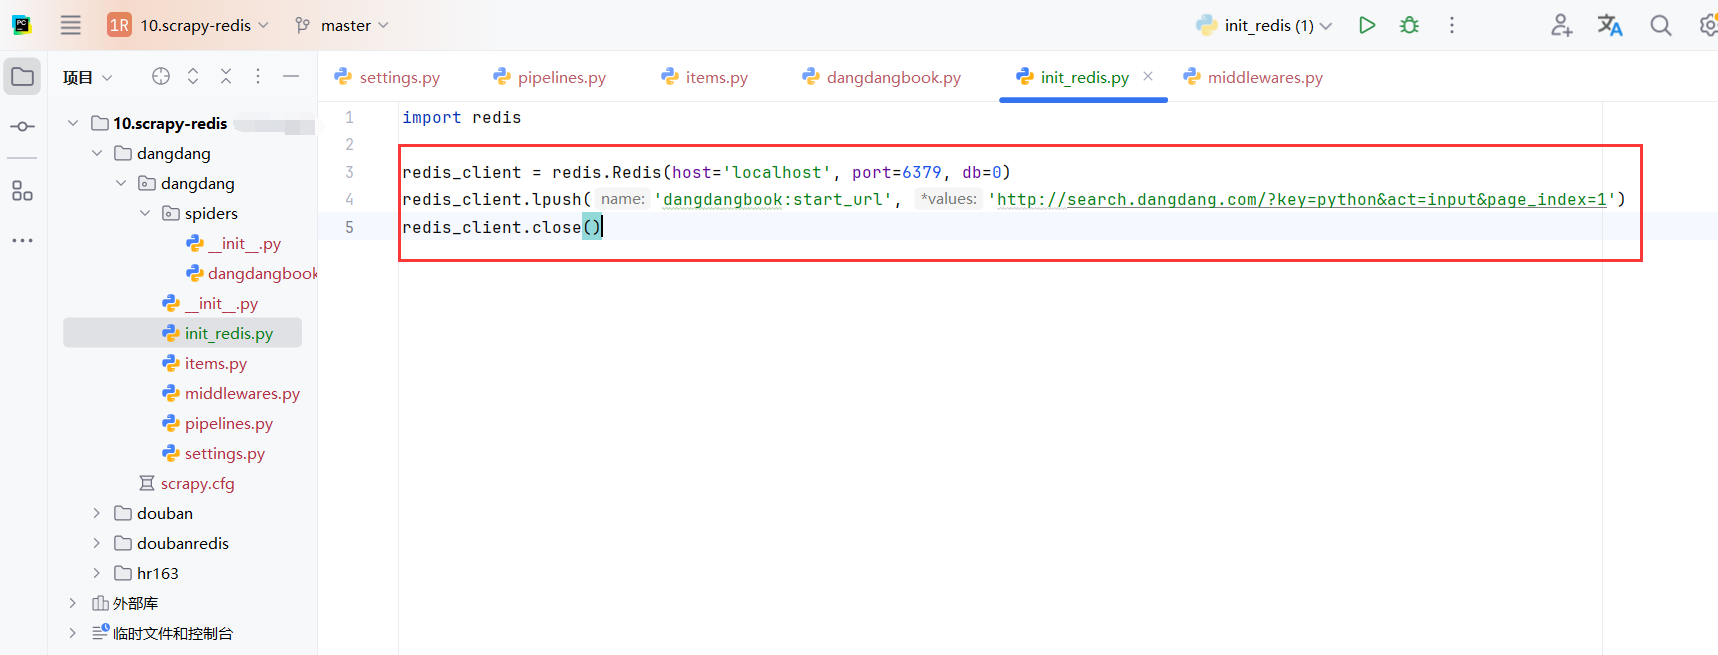Open settings.py in project tree
The image size is (1718, 655).
[213, 453]
